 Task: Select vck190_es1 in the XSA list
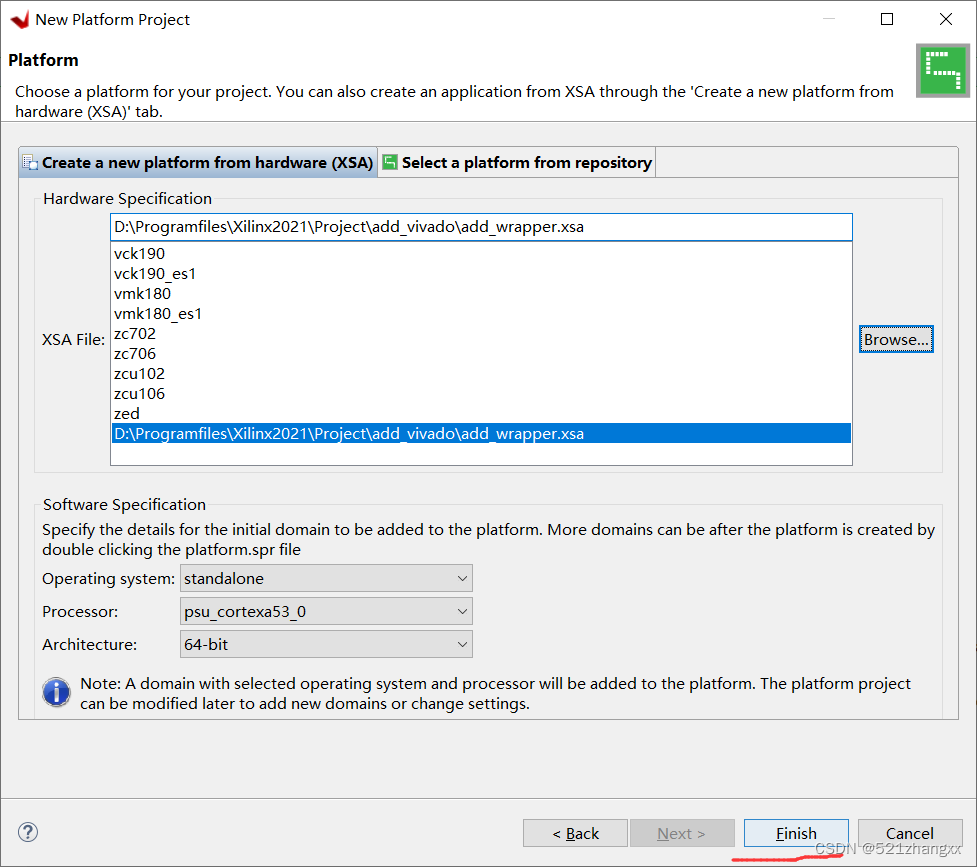click(481, 274)
